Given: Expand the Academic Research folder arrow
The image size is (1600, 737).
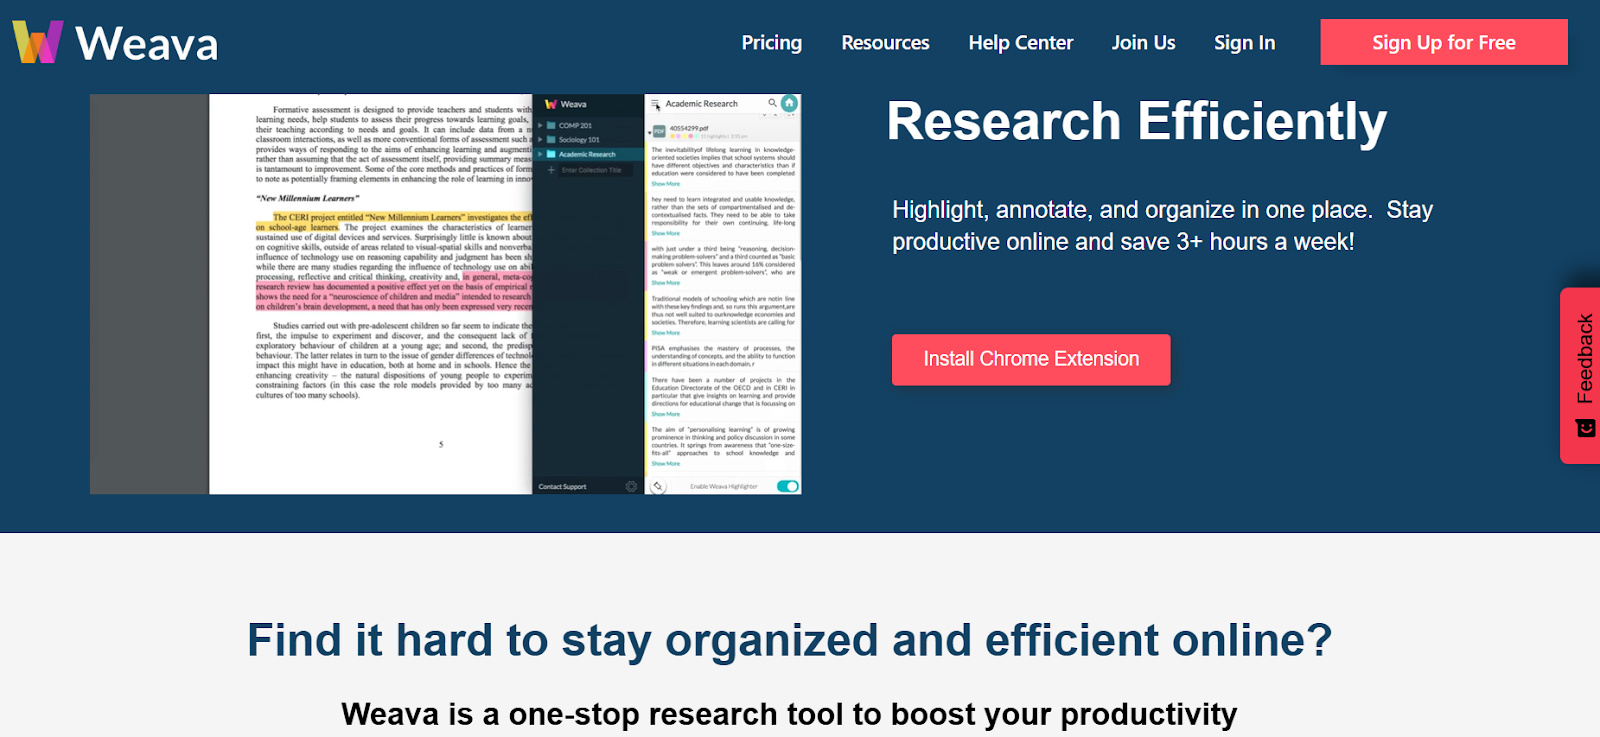Looking at the screenshot, I should (x=540, y=154).
